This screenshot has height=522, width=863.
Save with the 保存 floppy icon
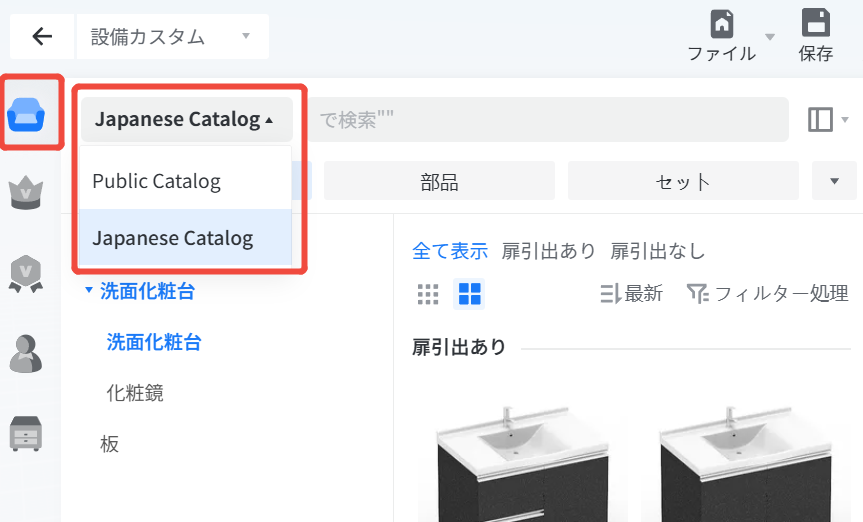[x=816, y=36]
